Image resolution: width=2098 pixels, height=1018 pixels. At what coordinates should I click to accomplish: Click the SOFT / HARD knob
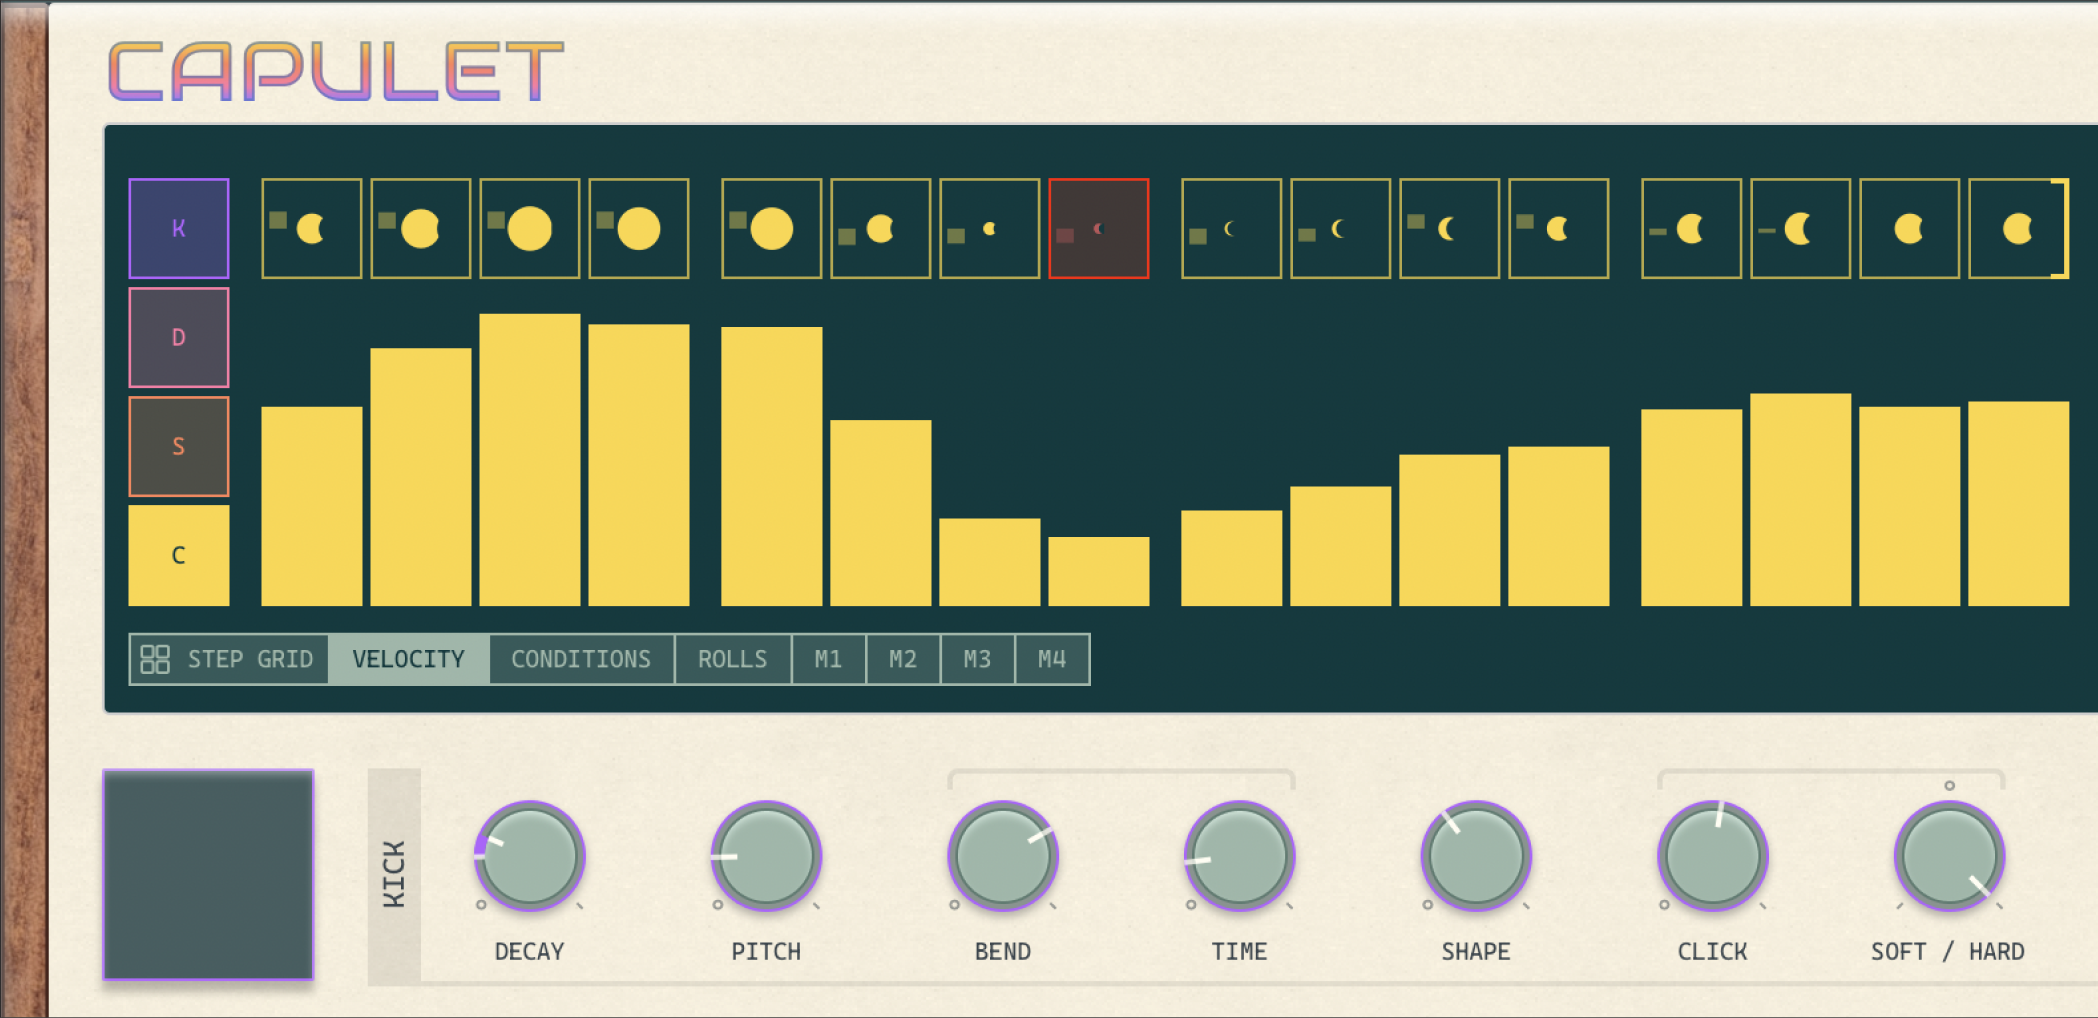pos(1950,856)
